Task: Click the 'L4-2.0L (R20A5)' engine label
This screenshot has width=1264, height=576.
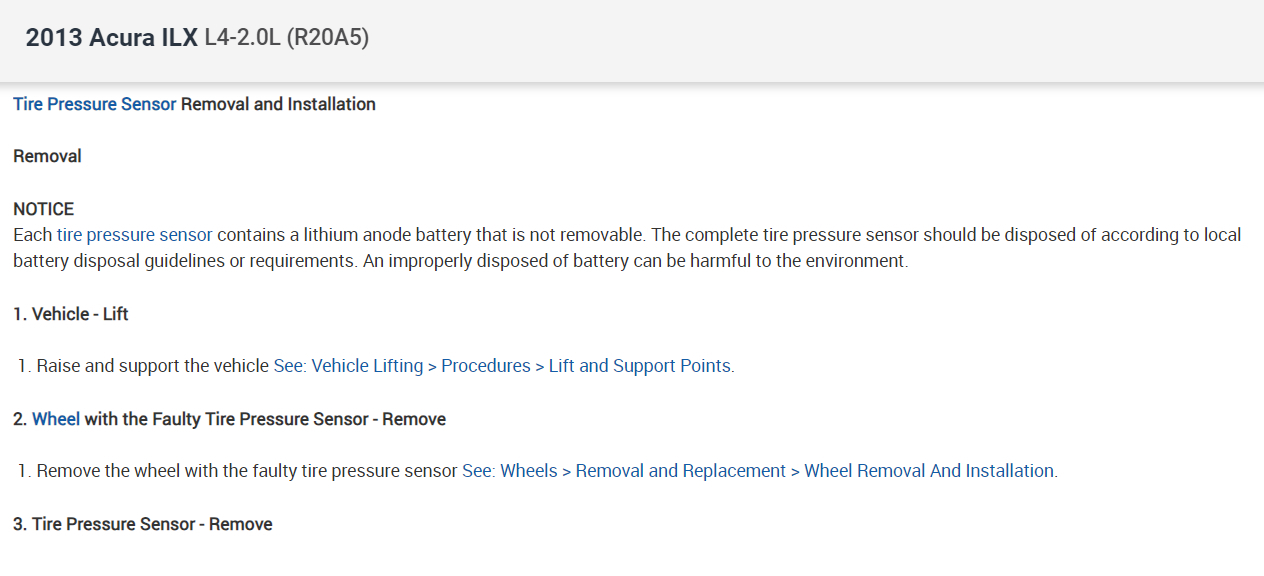Action: click(286, 39)
